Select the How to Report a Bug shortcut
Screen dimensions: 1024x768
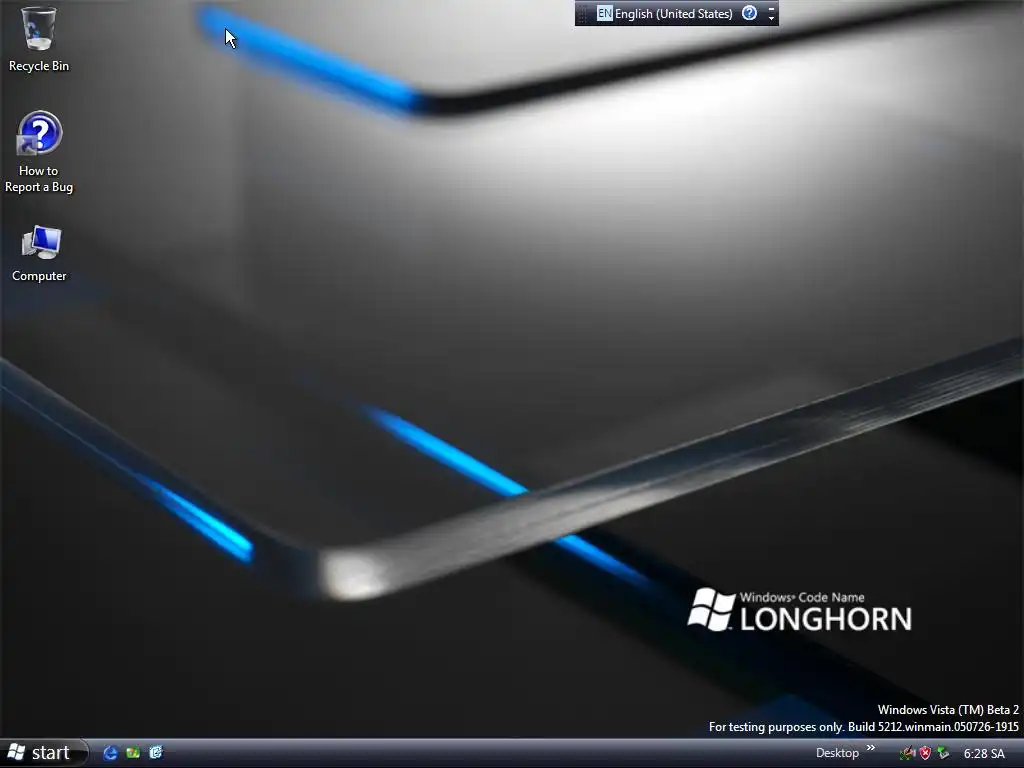tap(39, 152)
